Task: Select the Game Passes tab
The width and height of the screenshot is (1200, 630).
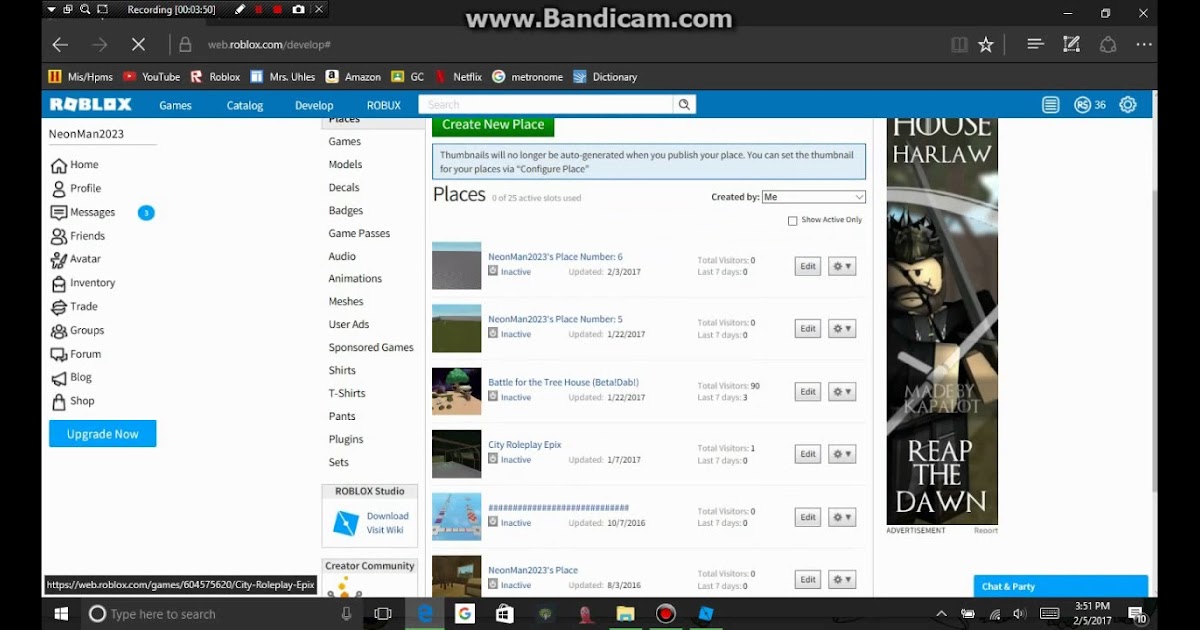Action: tap(359, 233)
